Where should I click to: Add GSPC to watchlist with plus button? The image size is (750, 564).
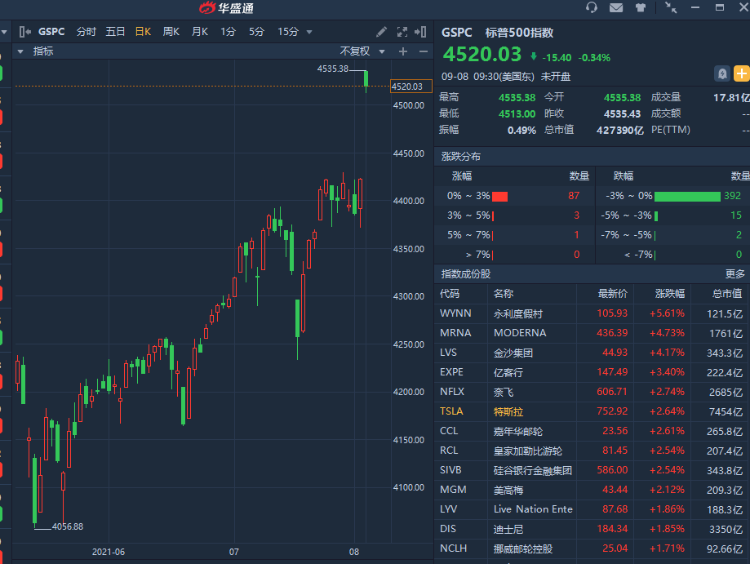click(741, 74)
